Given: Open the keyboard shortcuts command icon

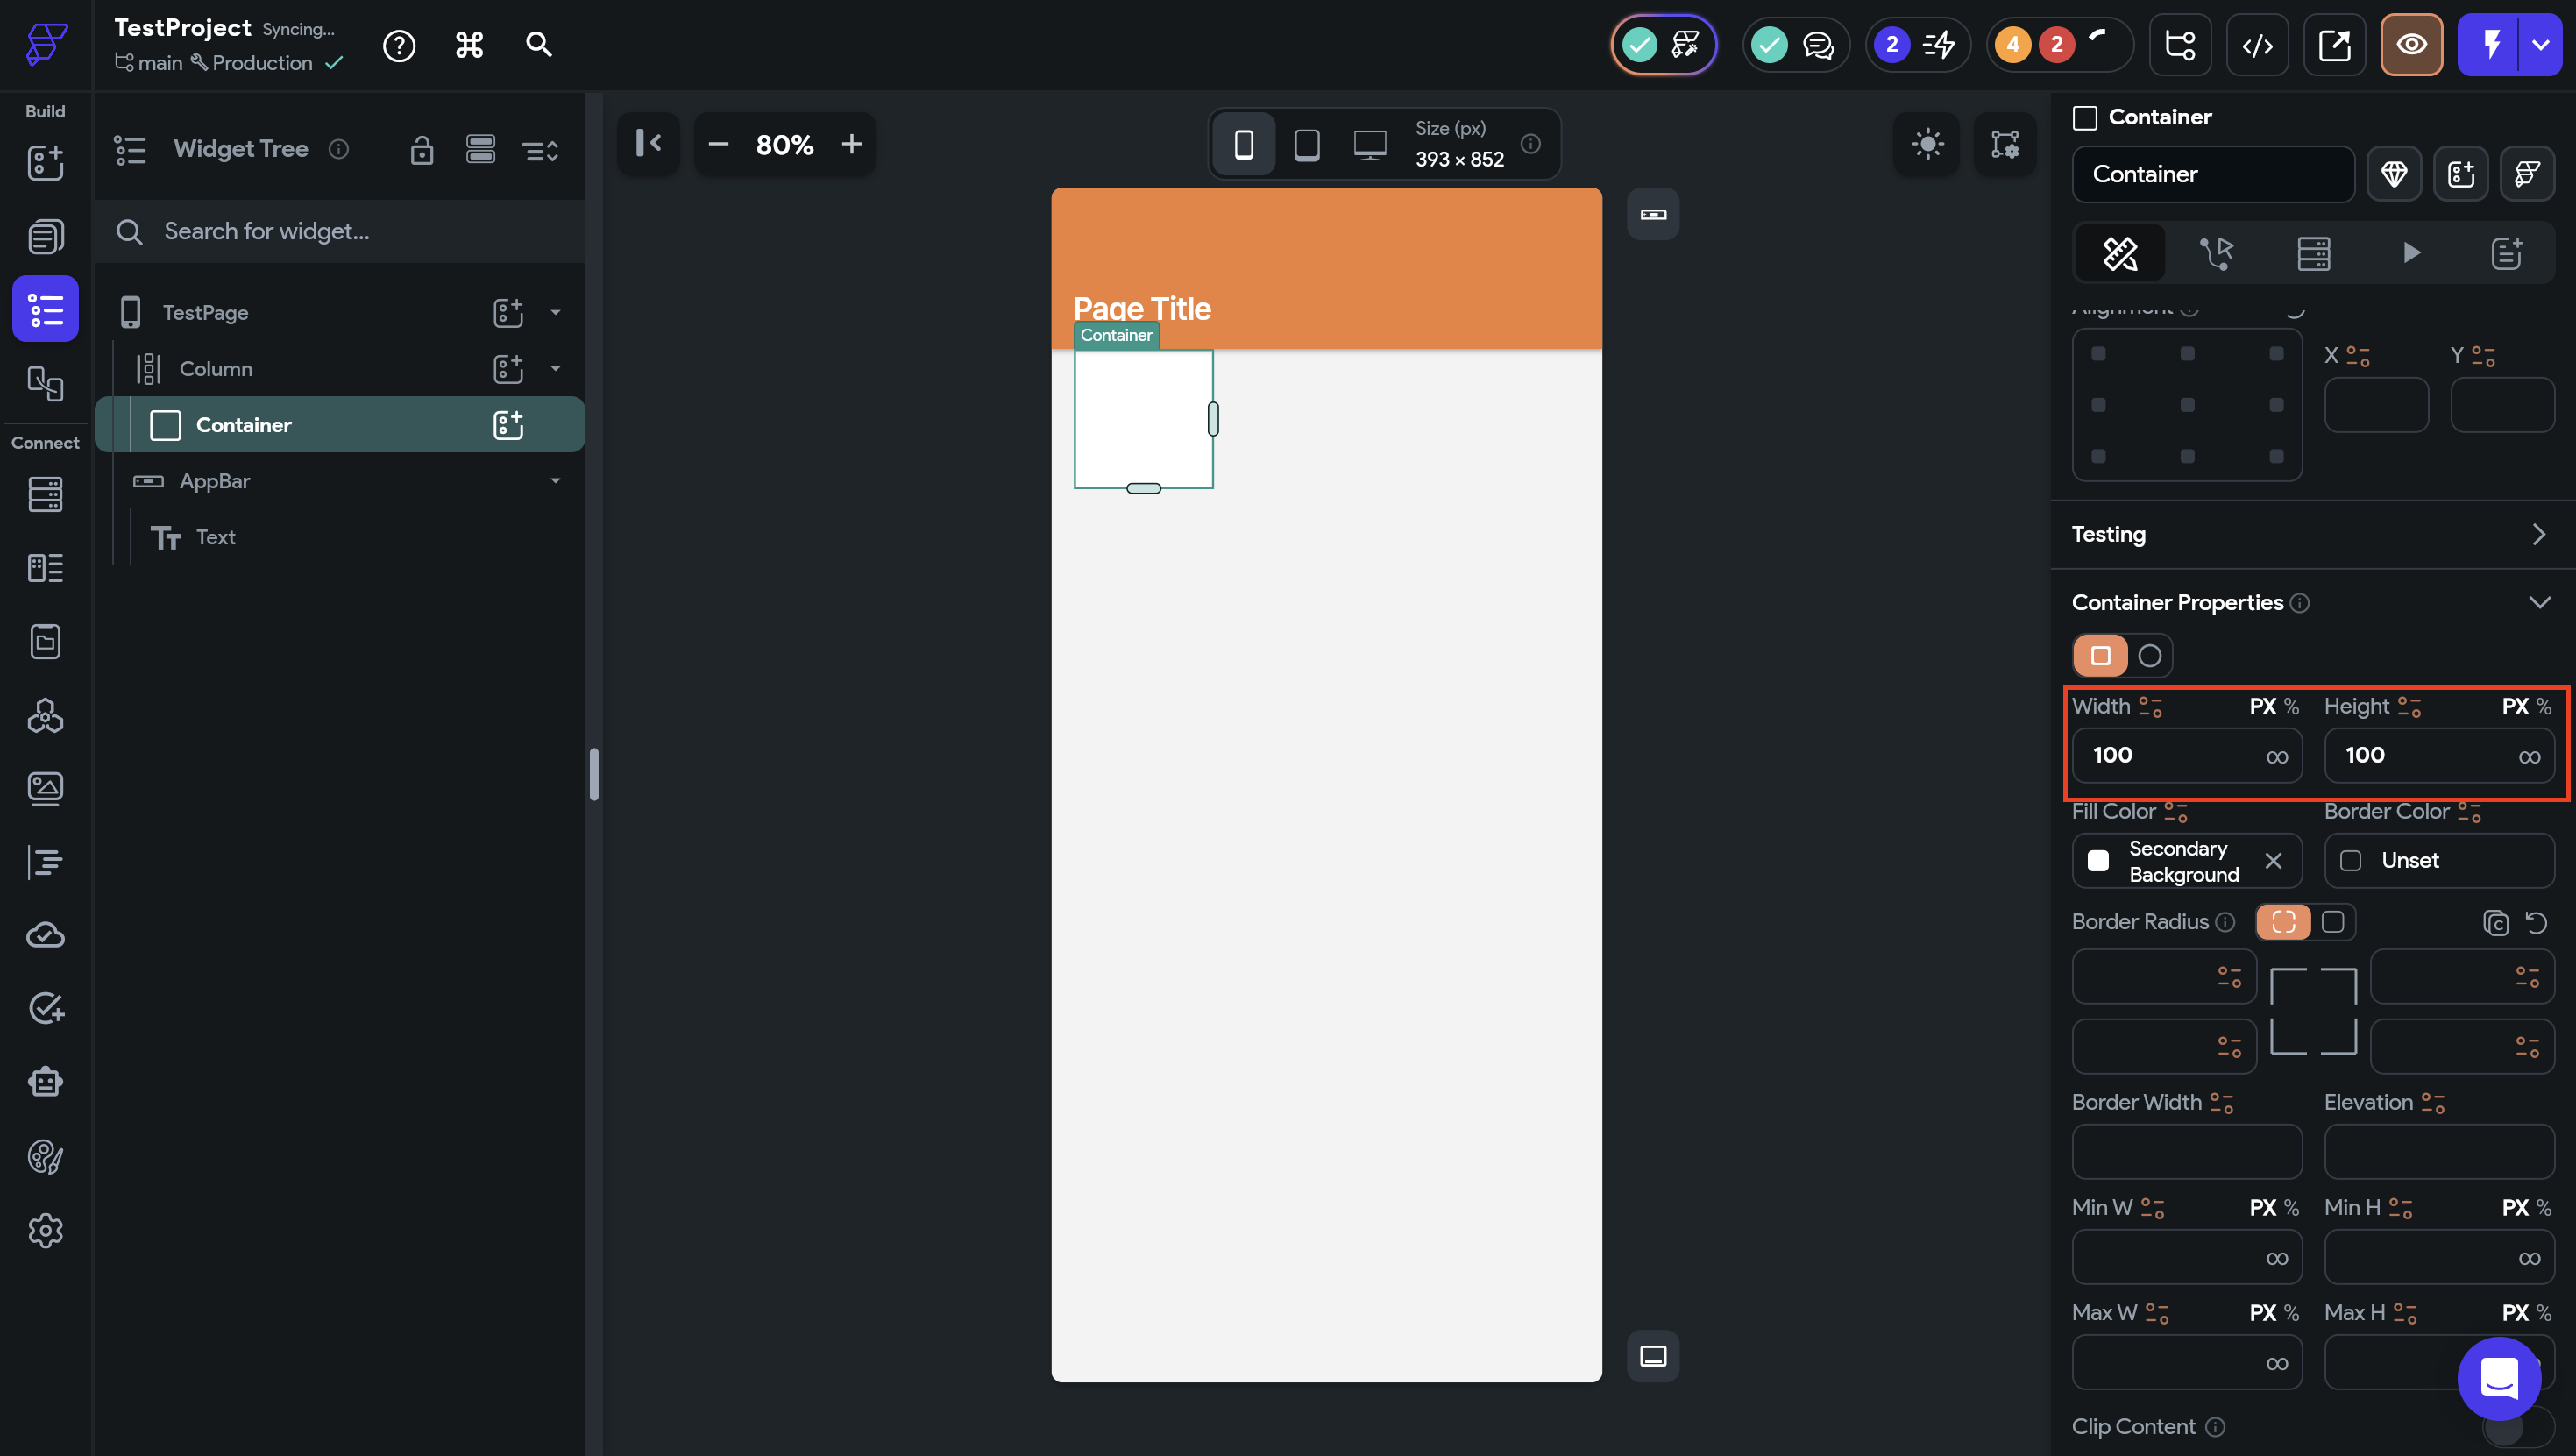Looking at the screenshot, I should pos(469,45).
